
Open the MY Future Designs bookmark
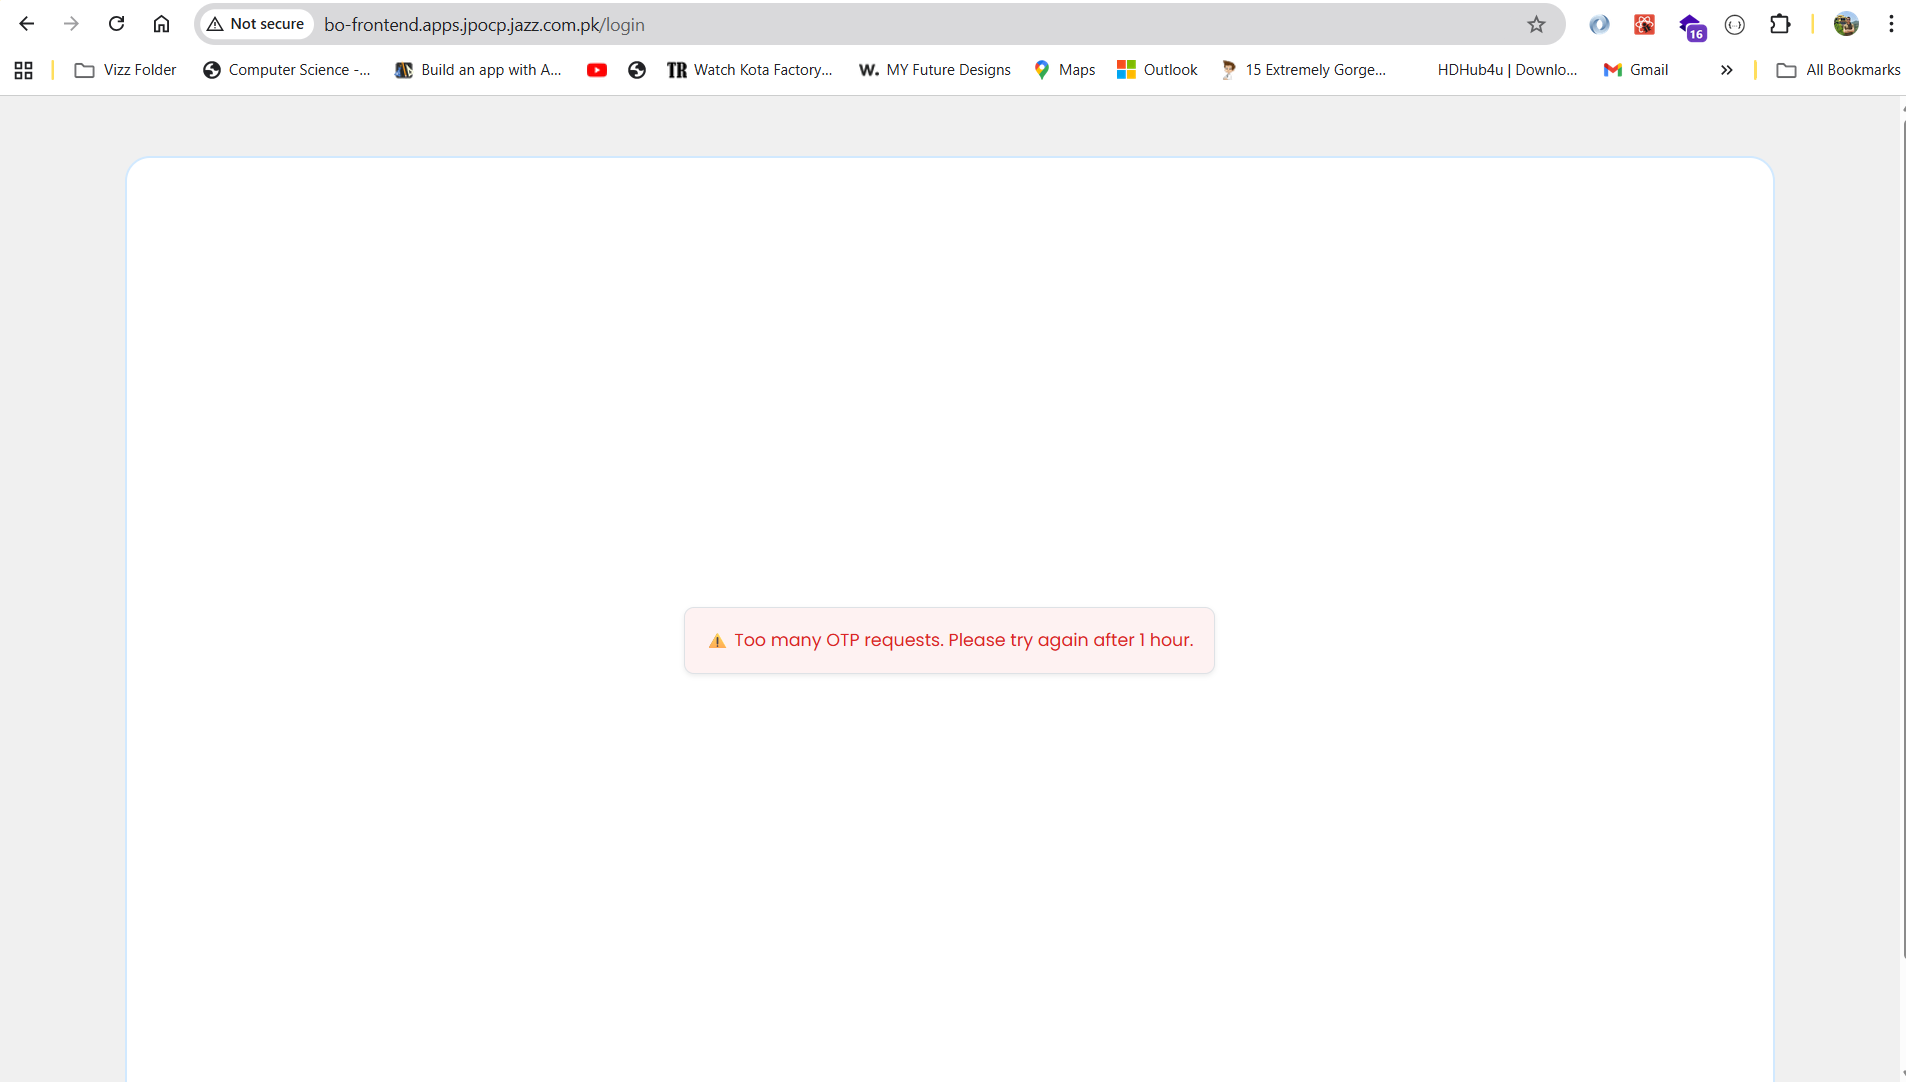(x=935, y=70)
